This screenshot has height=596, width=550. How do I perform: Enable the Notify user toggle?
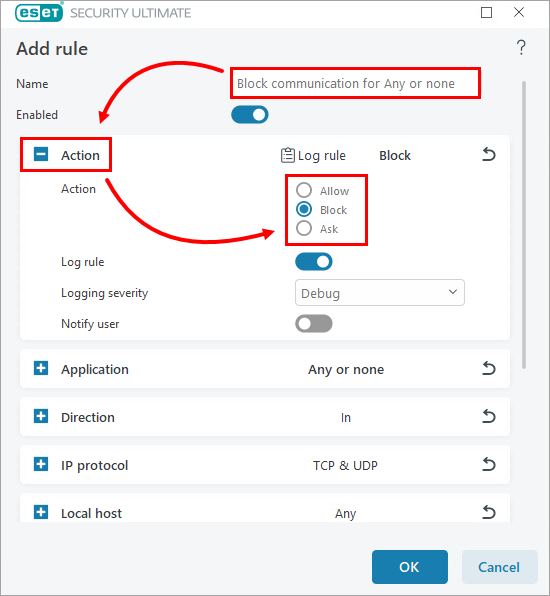(314, 323)
